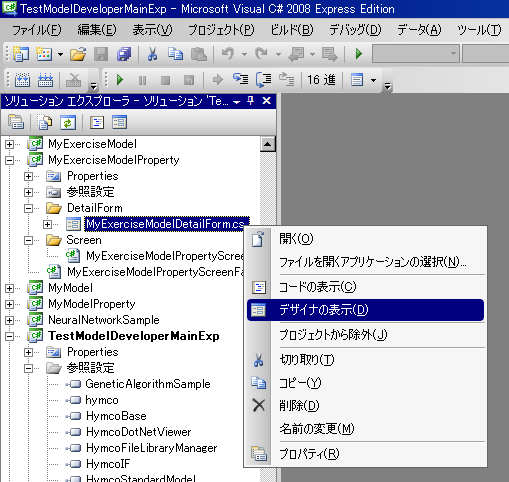Expand the MyExerciseModel project node
509x482 pixels.
pyautogui.click(x=9, y=144)
